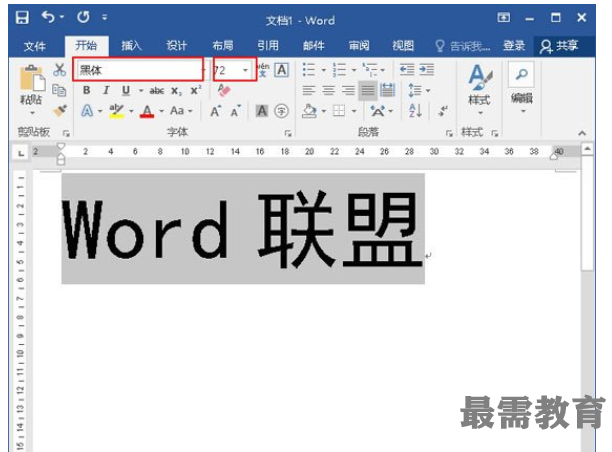Expand numbered list options arrow
612x452 pixels.
pos(354,71)
